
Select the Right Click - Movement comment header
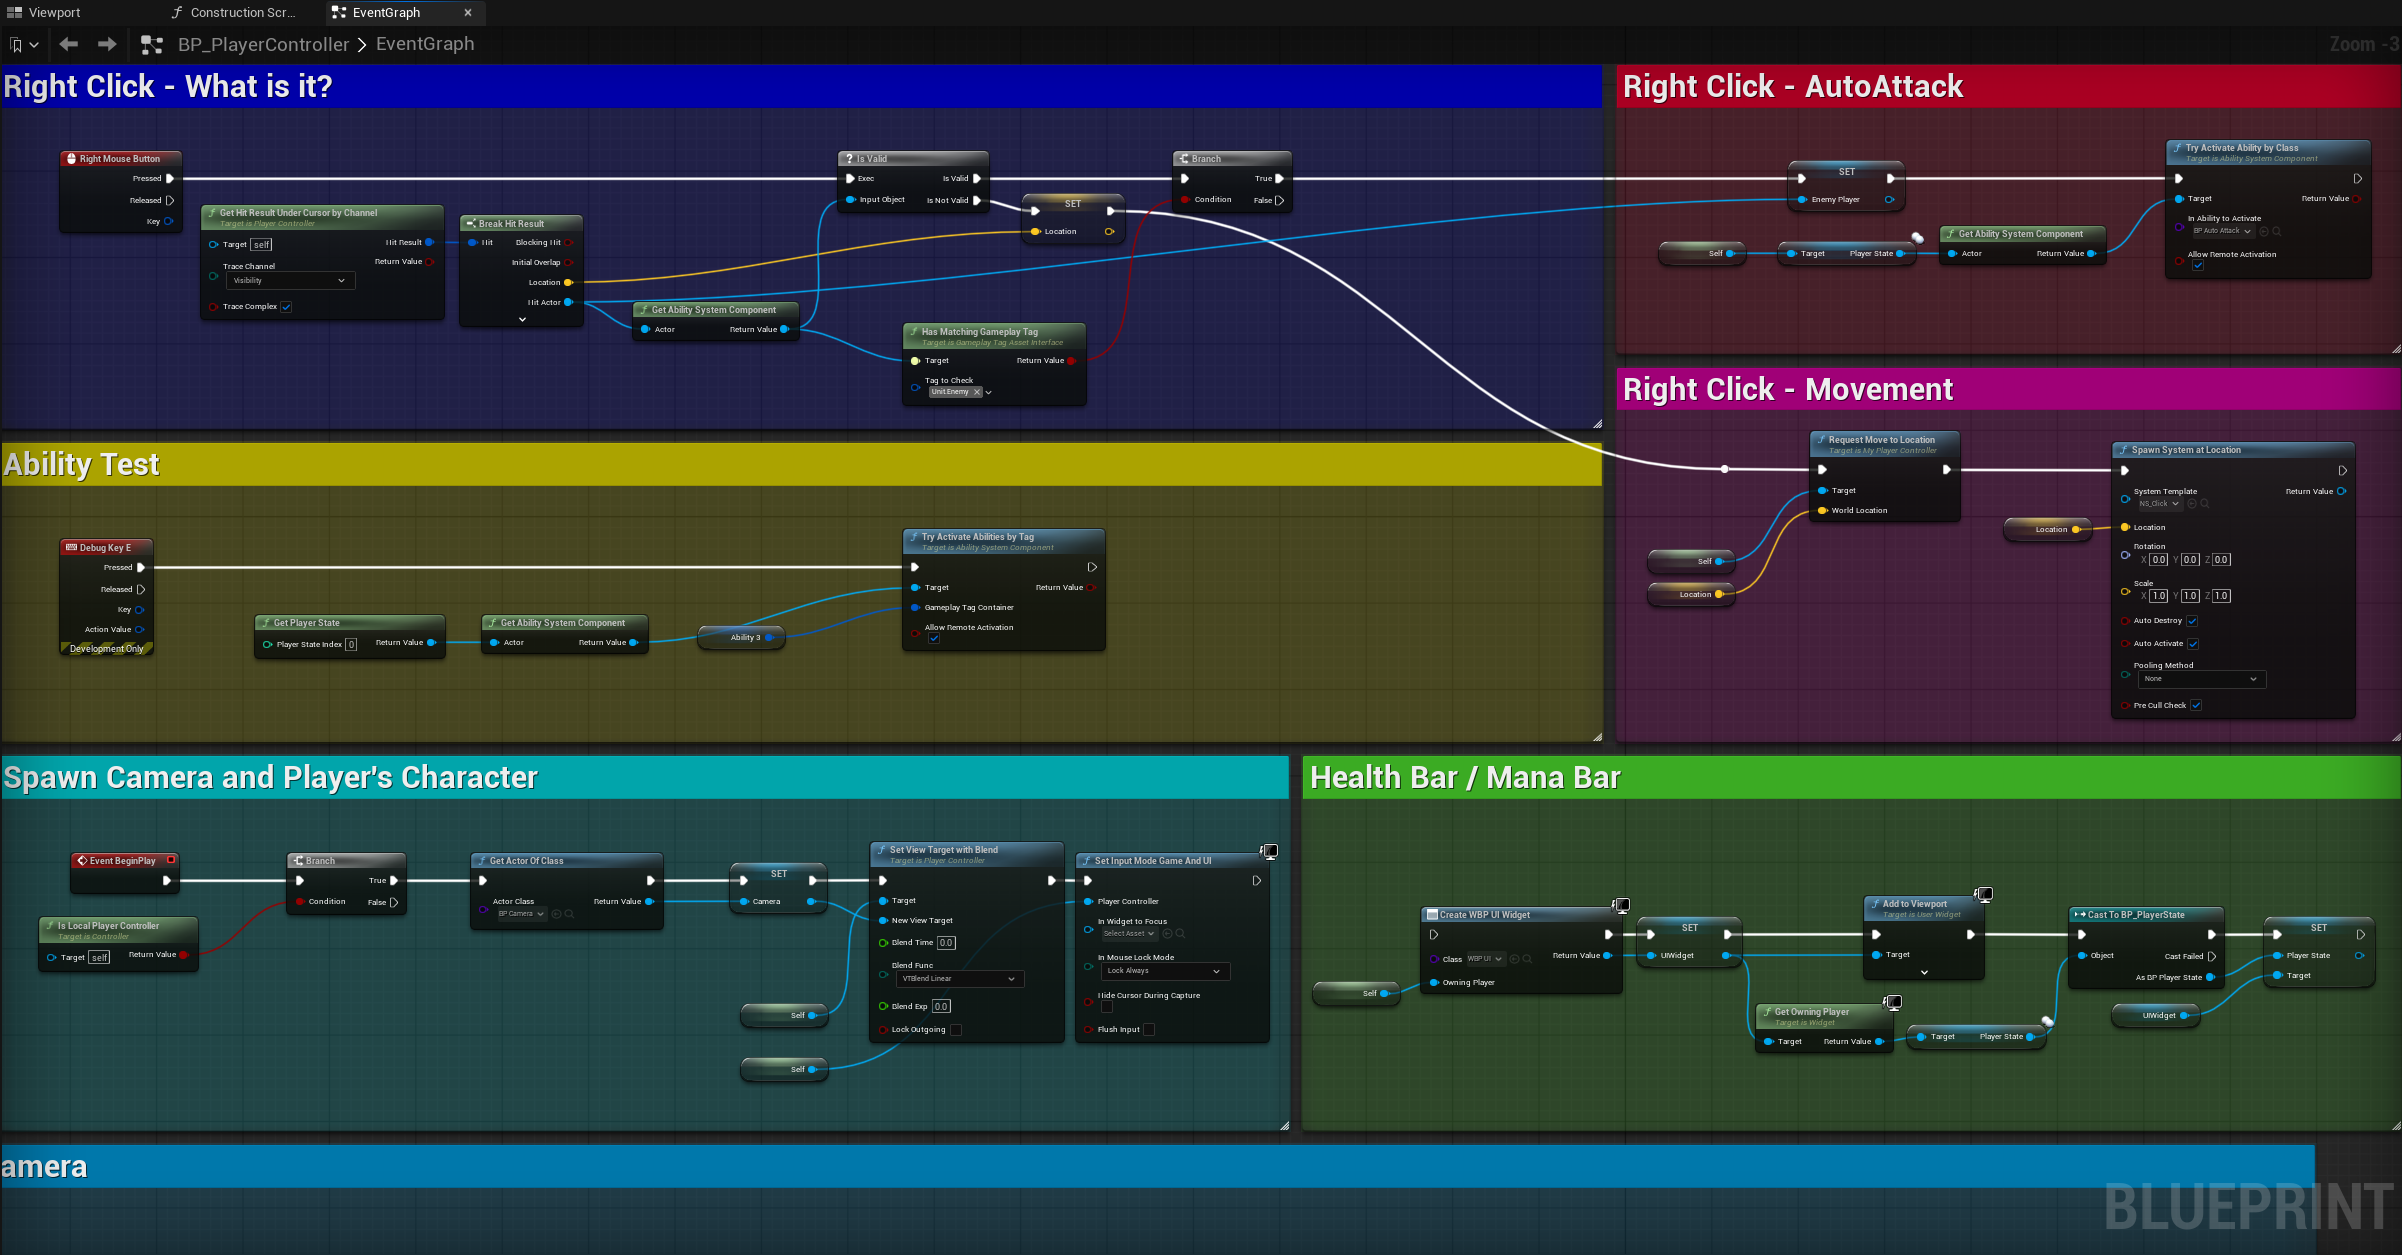2008,390
